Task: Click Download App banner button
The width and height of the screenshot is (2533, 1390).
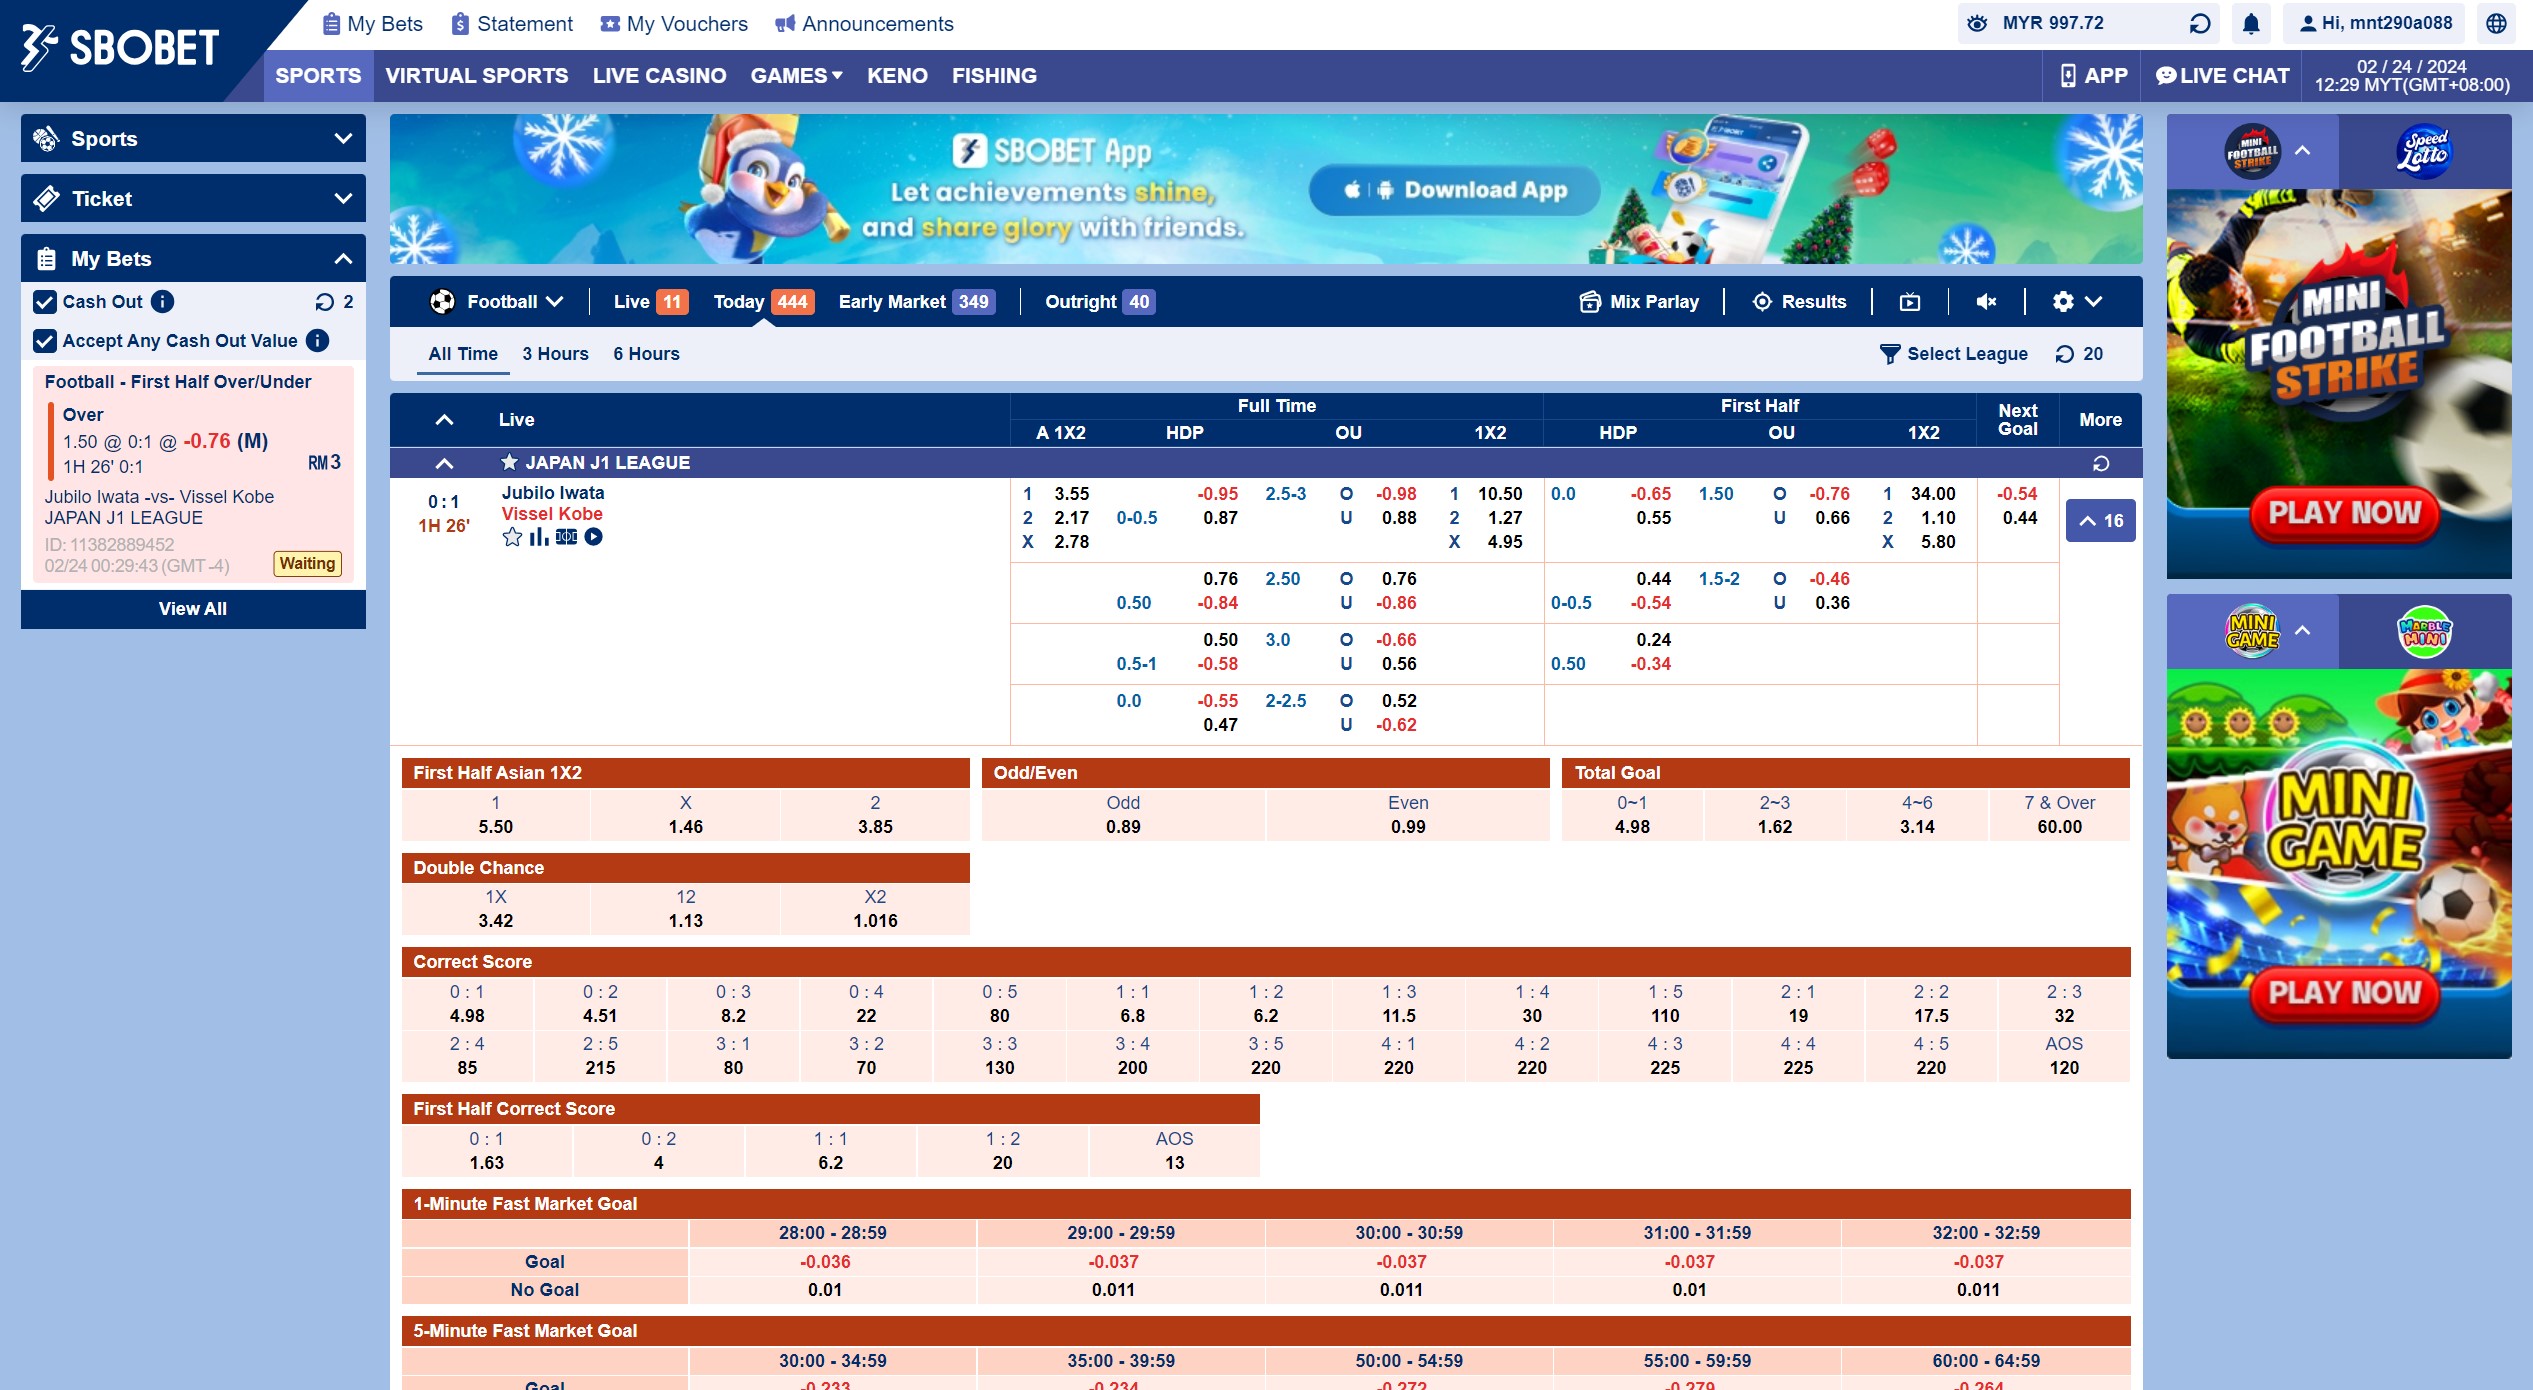Action: pos(1455,190)
